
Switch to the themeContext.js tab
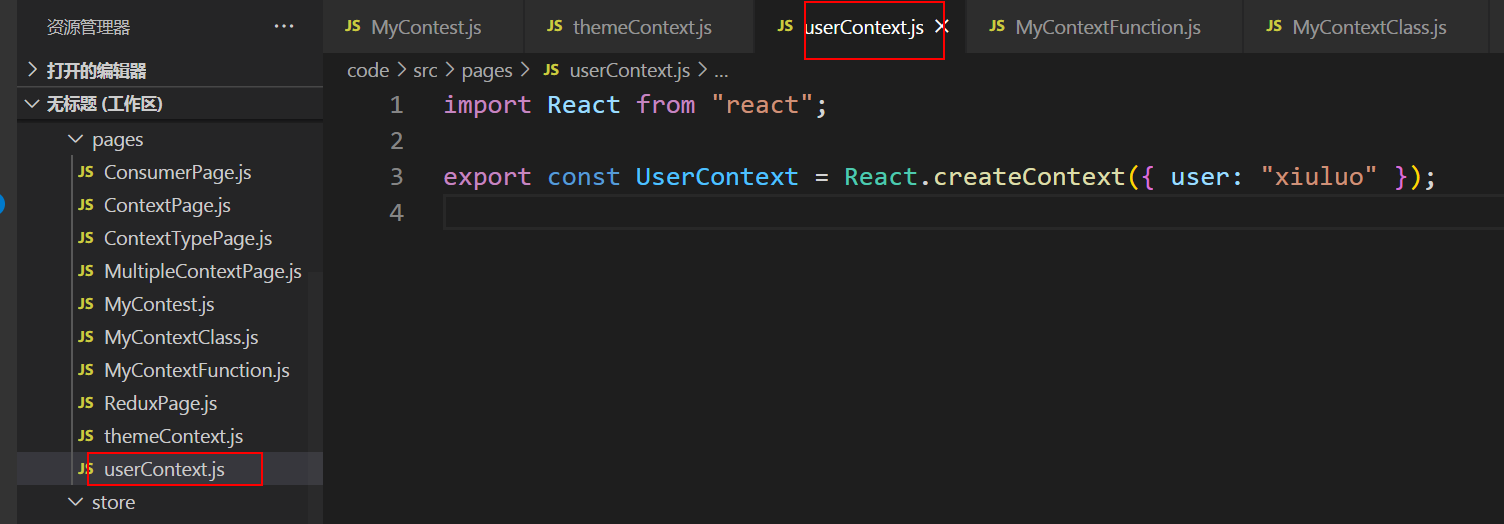click(641, 27)
